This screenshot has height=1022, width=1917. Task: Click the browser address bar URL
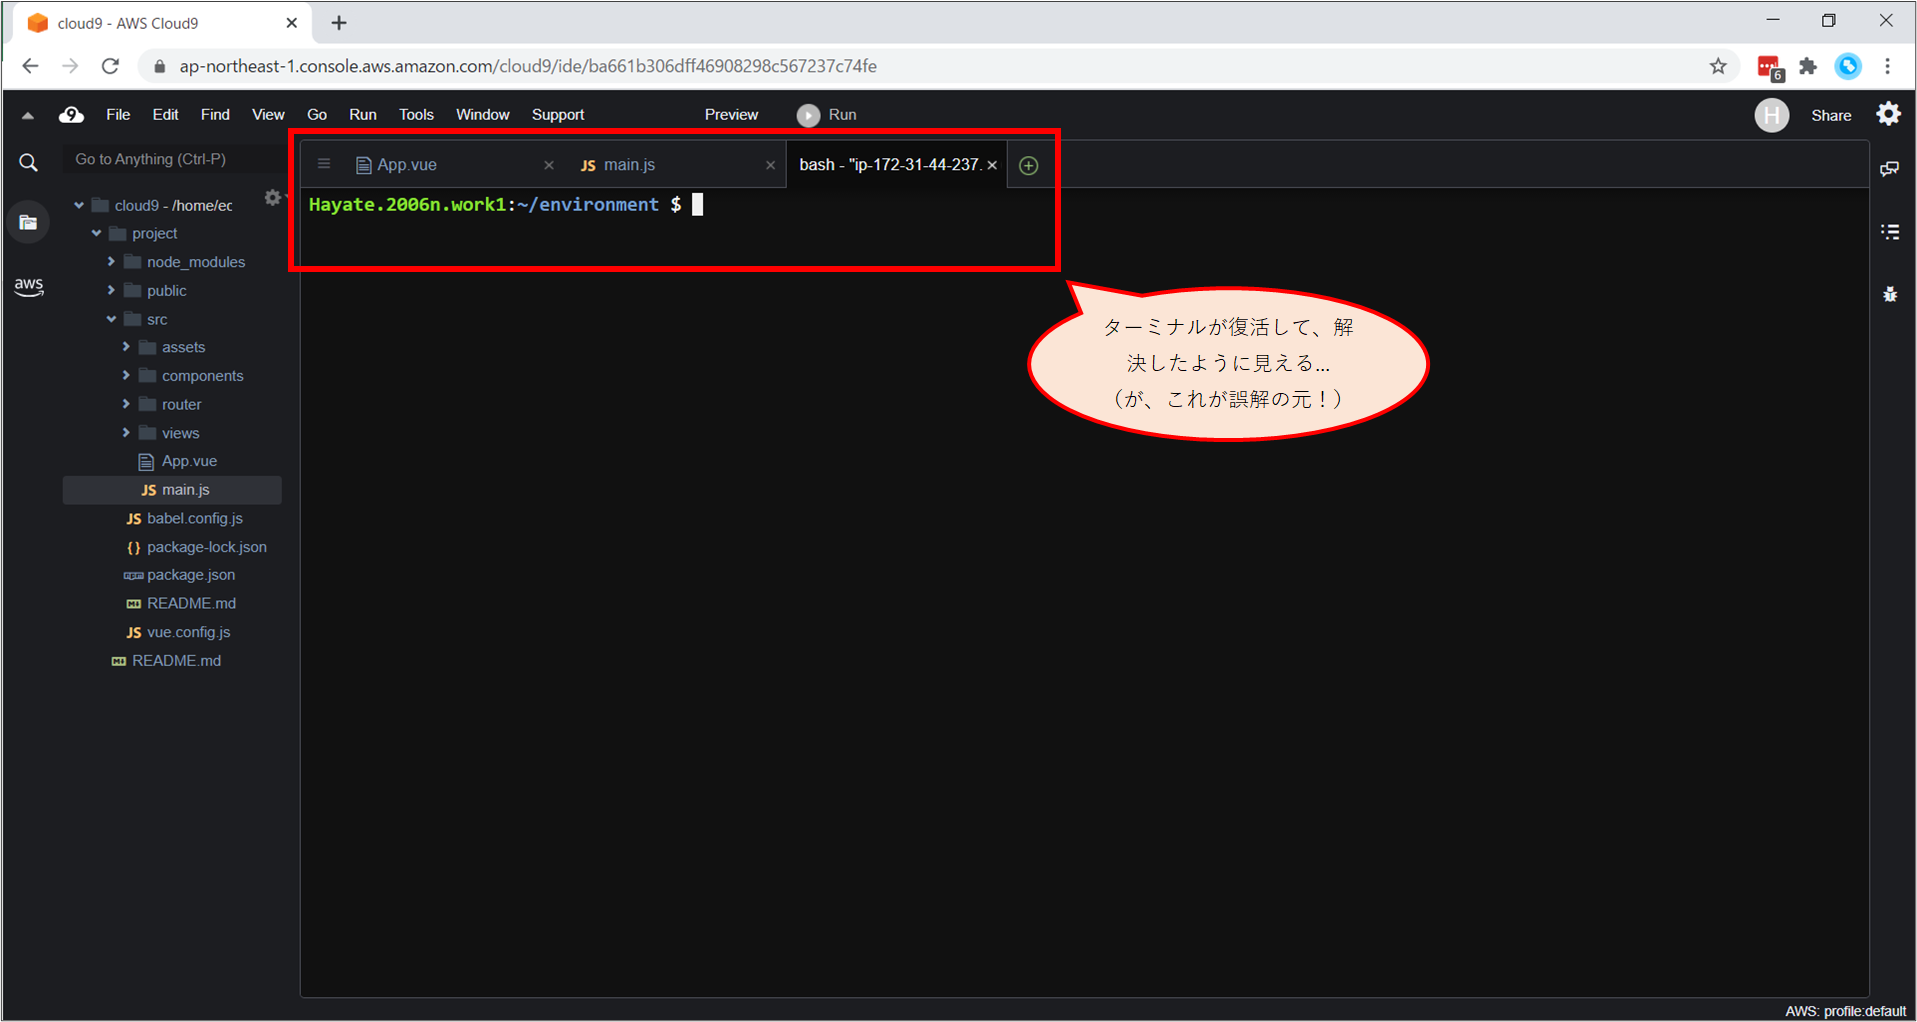pyautogui.click(x=528, y=66)
